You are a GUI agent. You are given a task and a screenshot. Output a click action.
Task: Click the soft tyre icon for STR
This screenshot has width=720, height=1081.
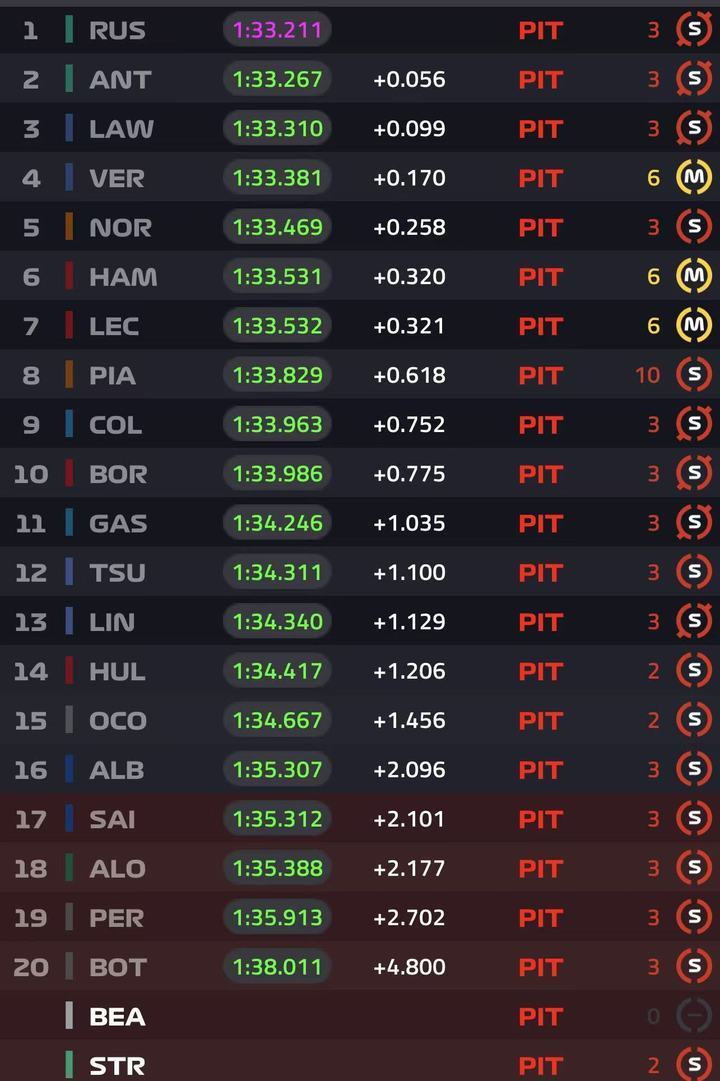point(694,1064)
